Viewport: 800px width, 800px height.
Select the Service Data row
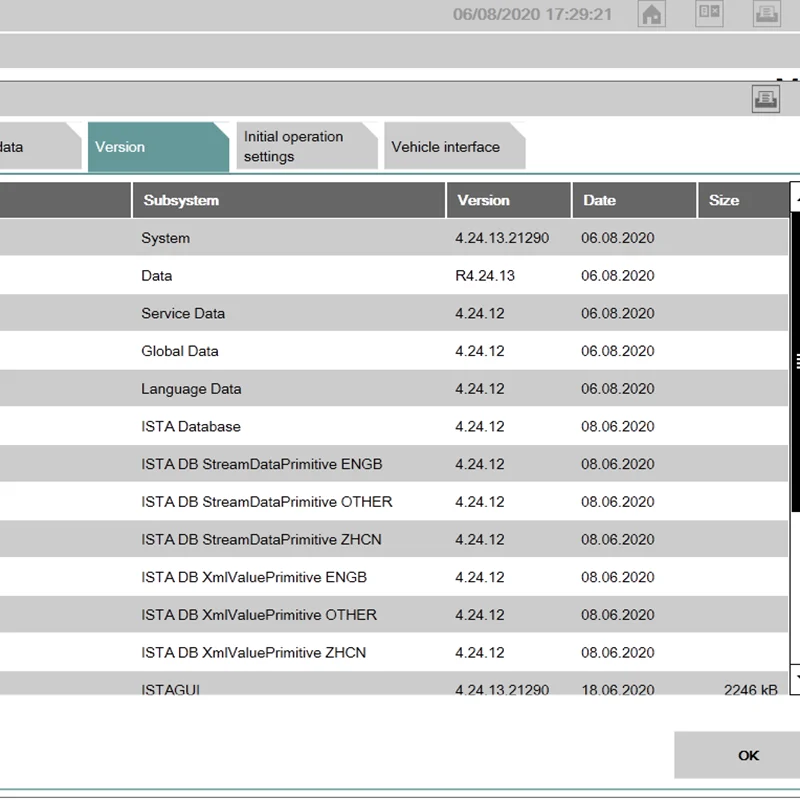[394, 313]
